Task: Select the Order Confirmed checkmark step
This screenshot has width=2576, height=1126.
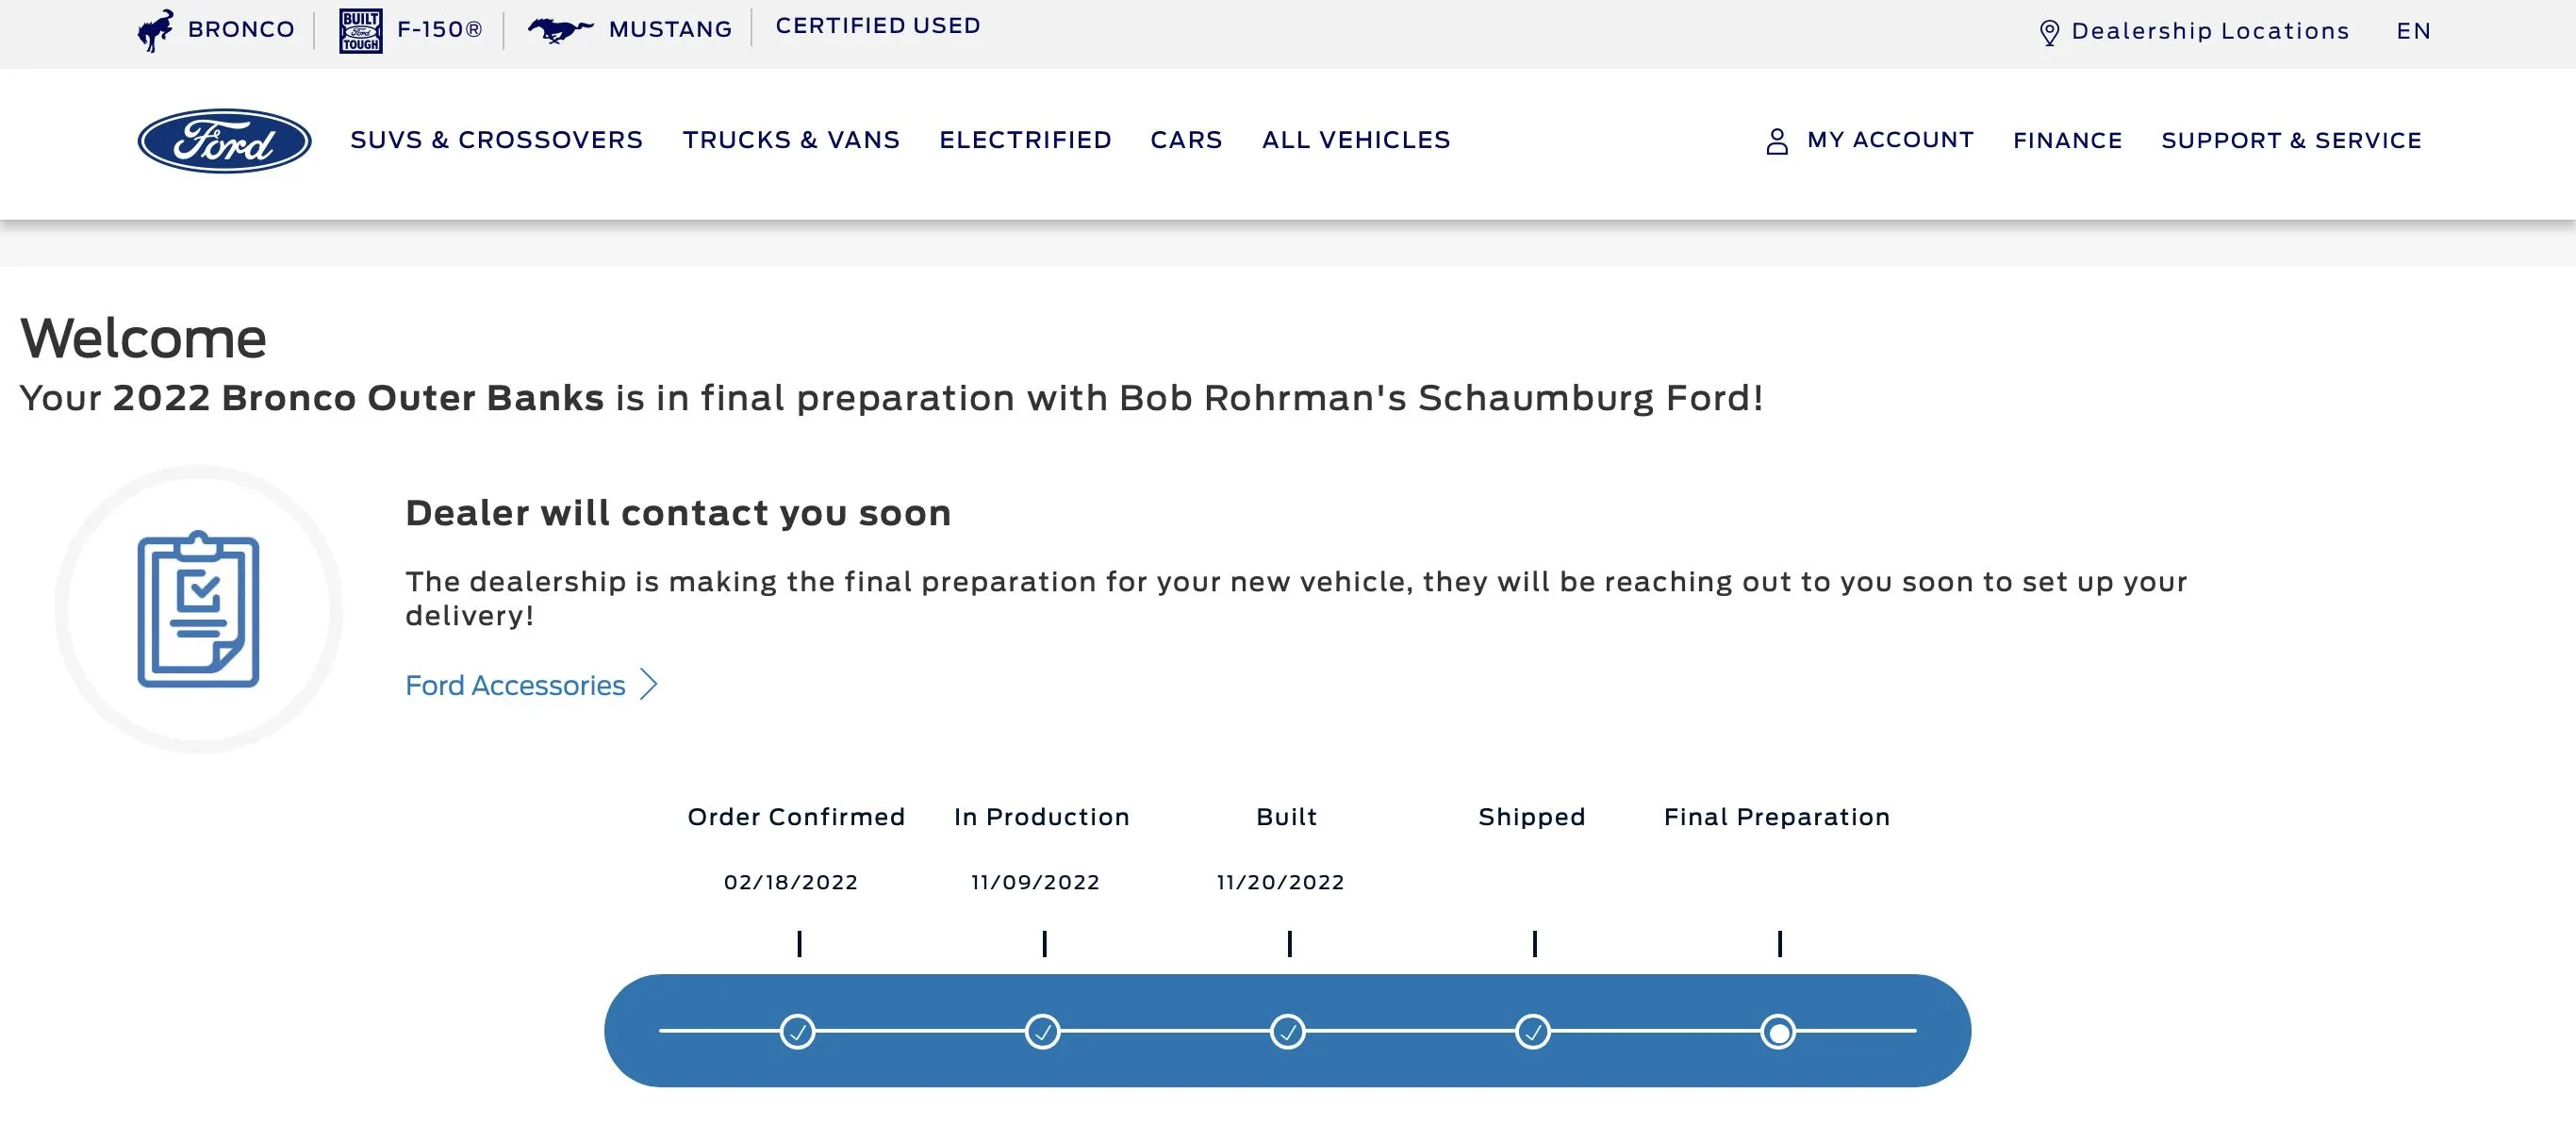Action: pyautogui.click(x=797, y=1031)
